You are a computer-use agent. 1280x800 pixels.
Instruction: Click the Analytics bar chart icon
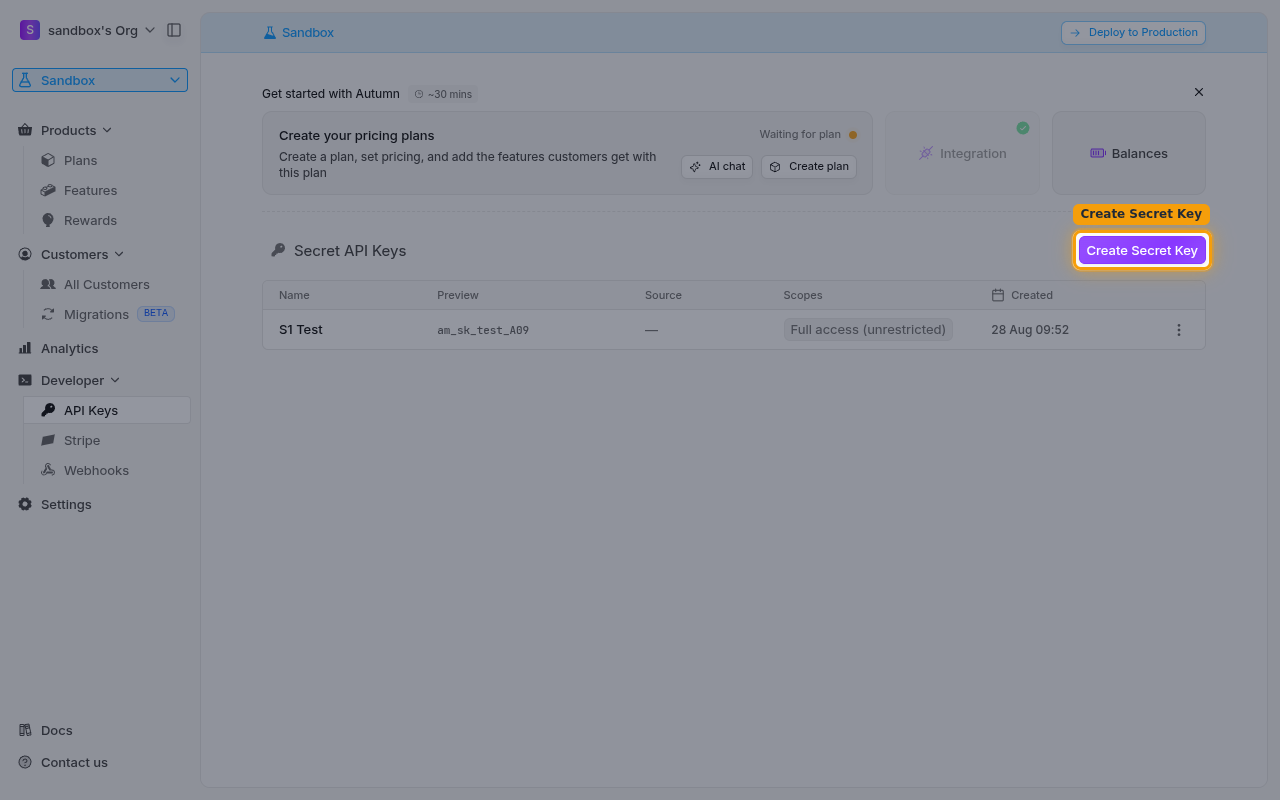coord(25,348)
